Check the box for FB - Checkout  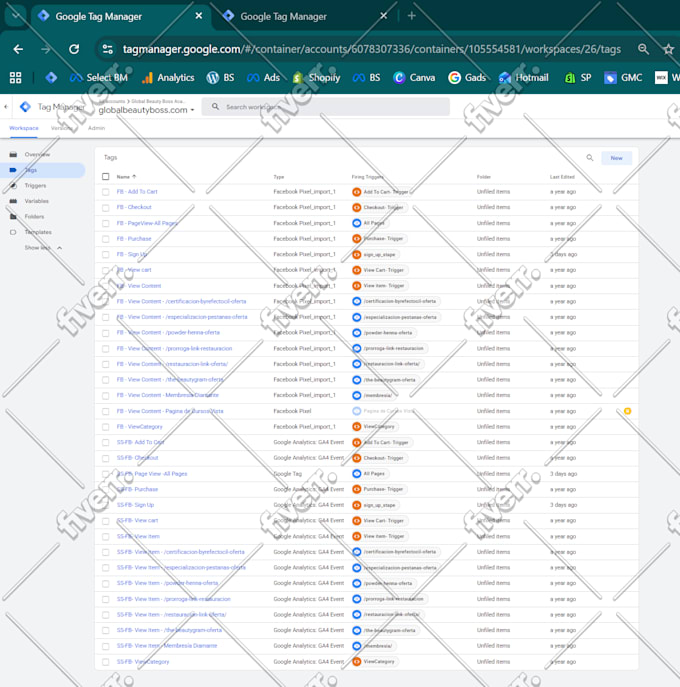coord(106,207)
